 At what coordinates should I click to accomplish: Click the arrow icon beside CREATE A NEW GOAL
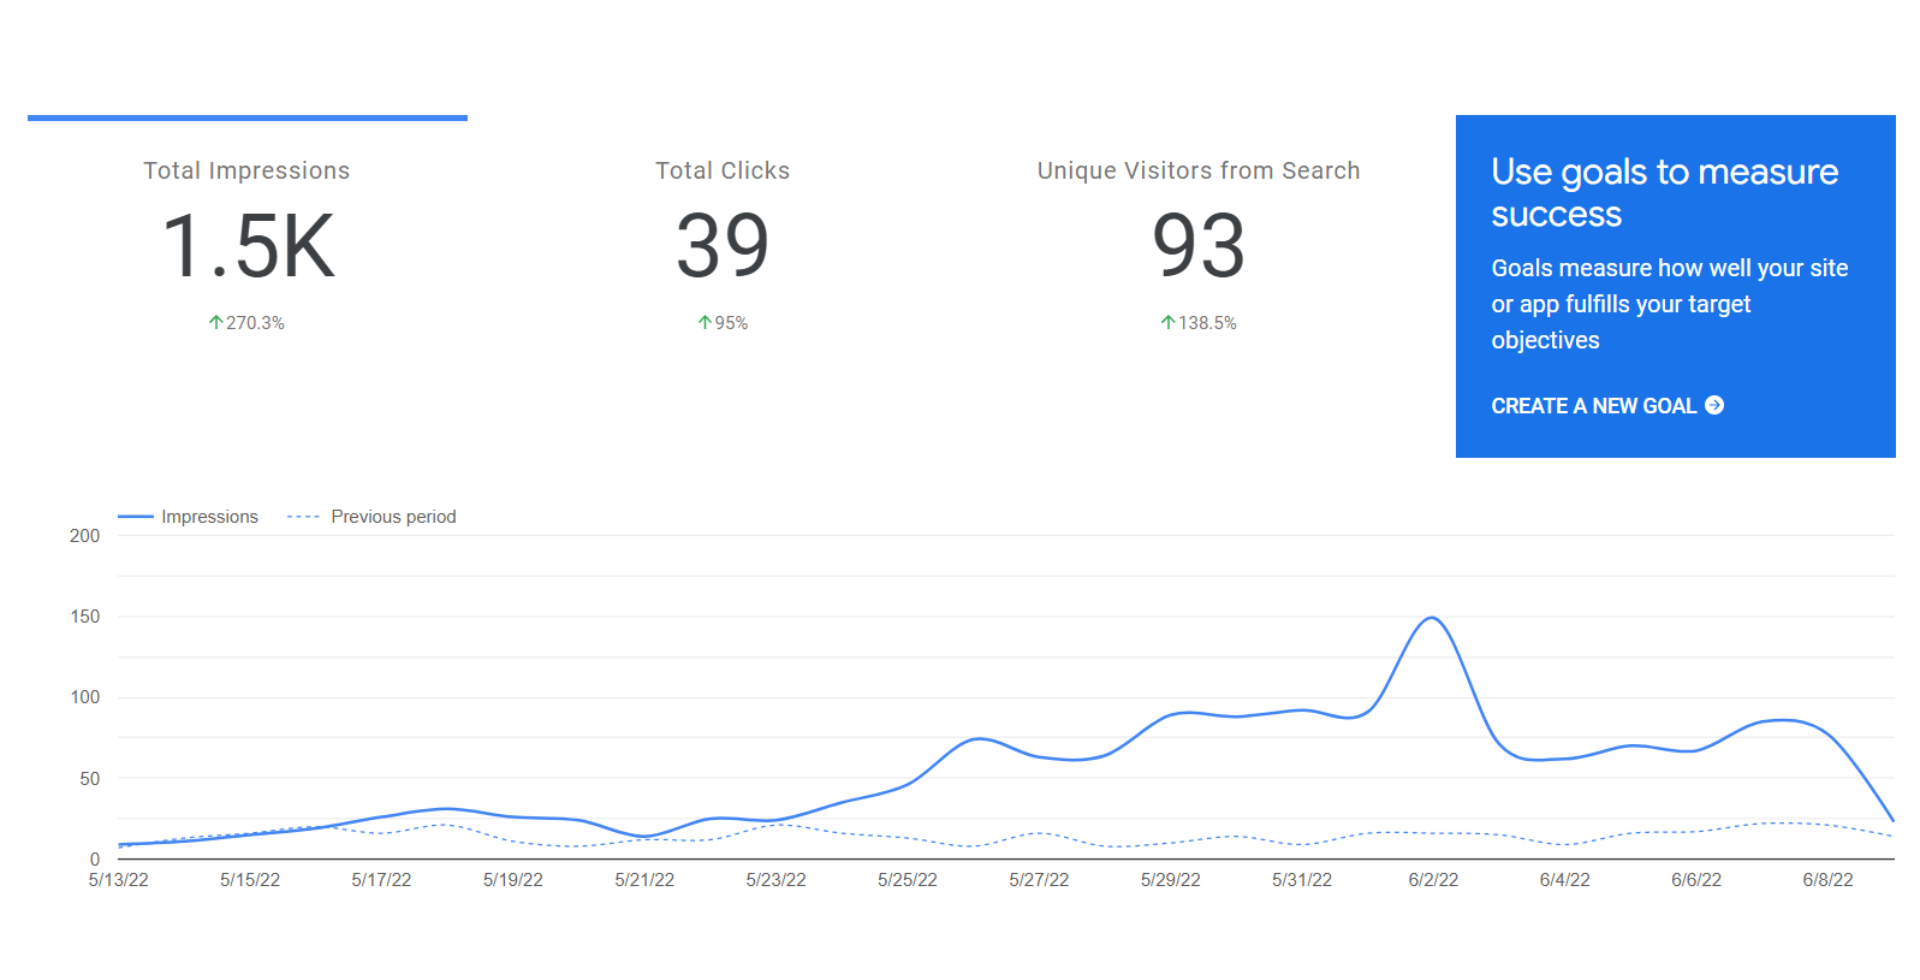(1714, 405)
